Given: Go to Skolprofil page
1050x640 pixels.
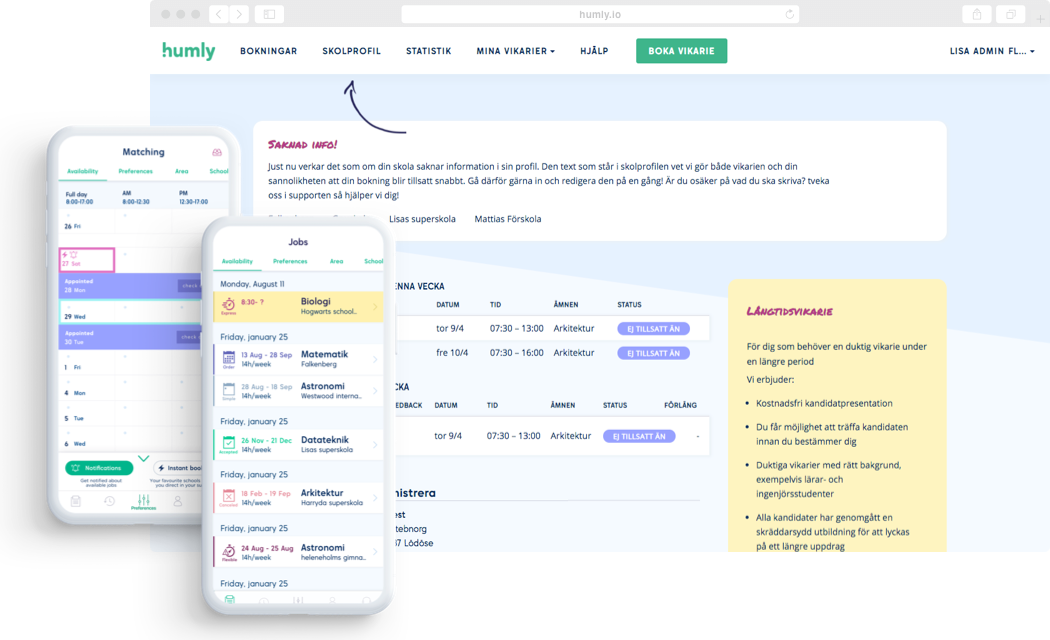Looking at the screenshot, I should point(352,51).
